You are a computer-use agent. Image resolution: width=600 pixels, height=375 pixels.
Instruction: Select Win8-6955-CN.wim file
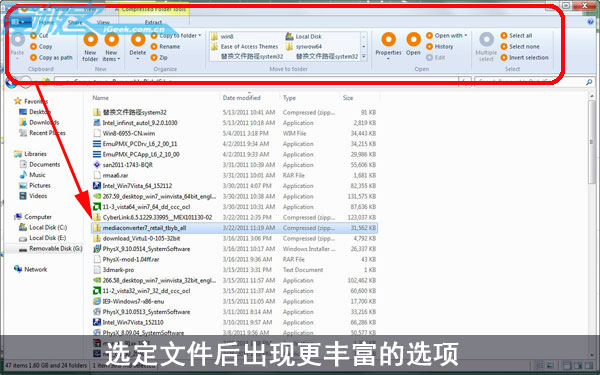point(129,133)
